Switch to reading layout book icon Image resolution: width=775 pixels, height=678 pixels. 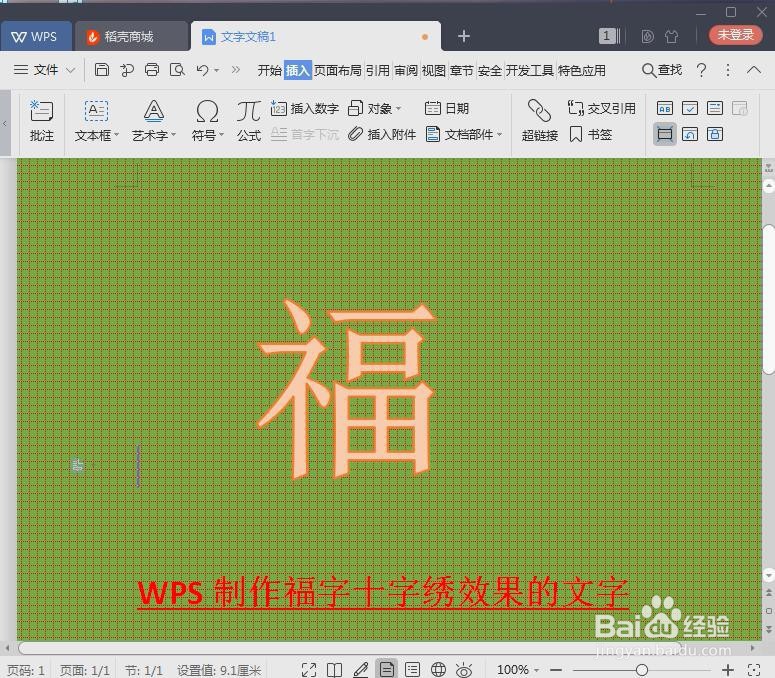[x=335, y=670]
